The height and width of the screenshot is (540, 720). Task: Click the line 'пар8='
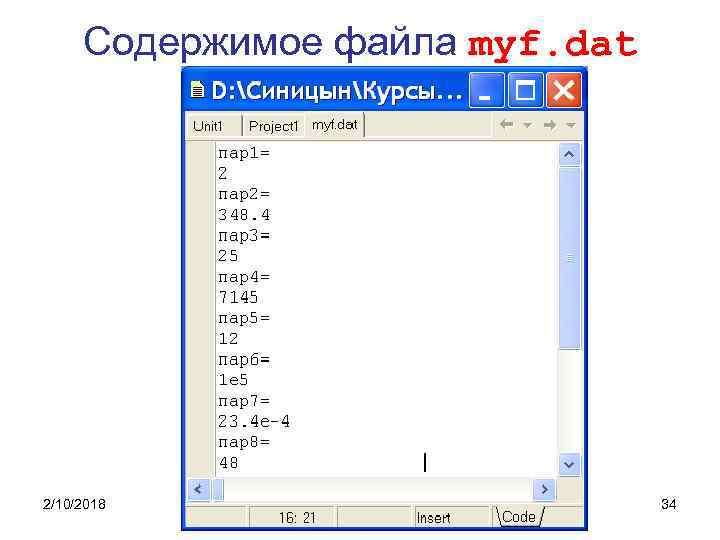[x=244, y=442]
